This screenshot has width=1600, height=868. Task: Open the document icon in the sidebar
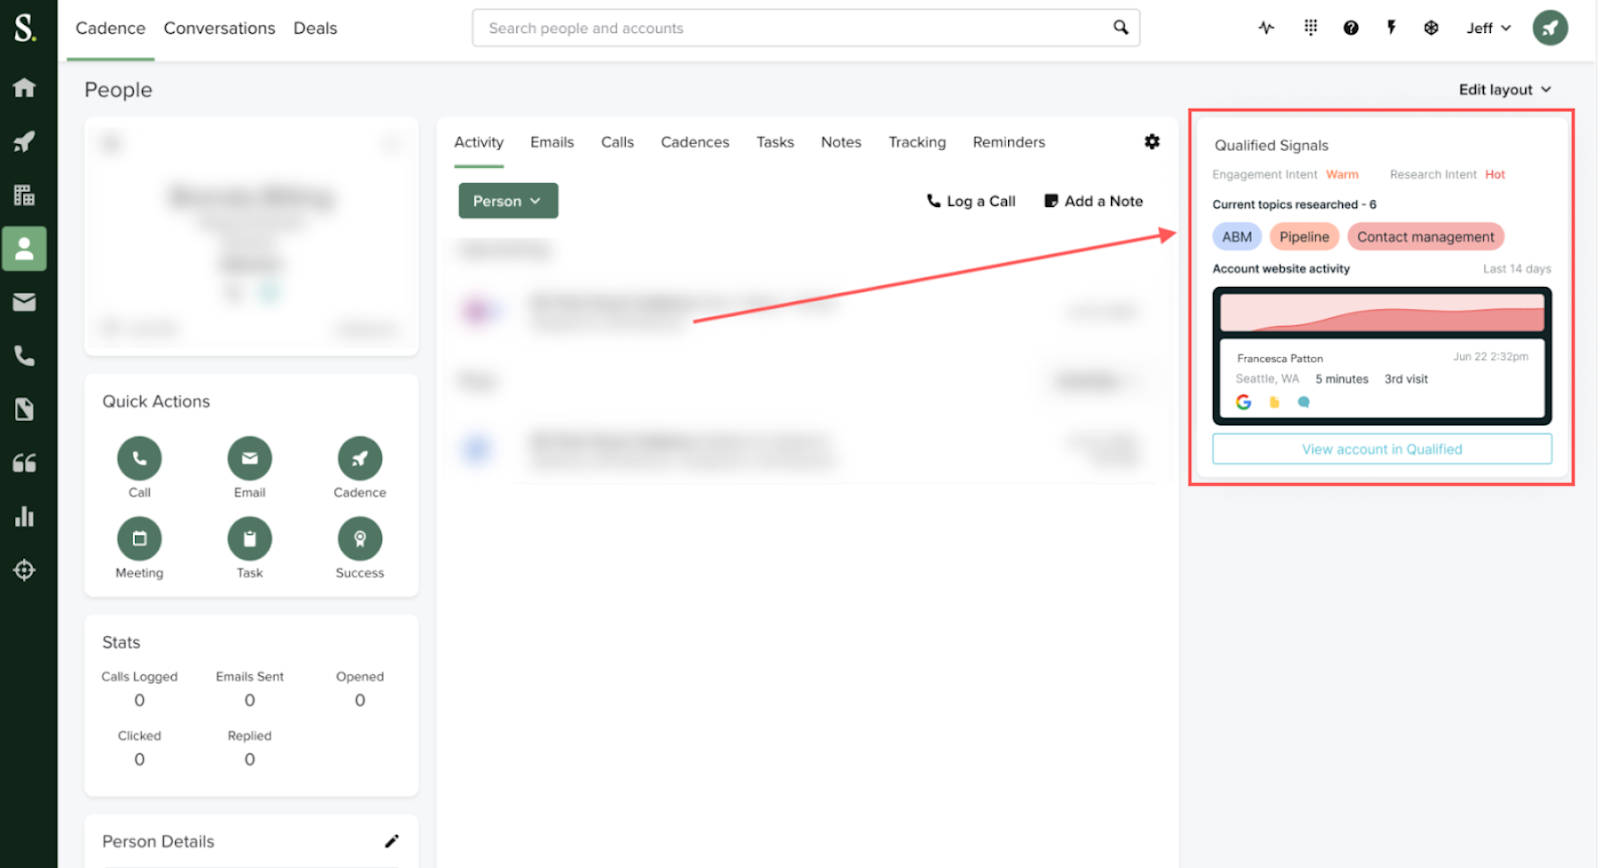click(24, 409)
